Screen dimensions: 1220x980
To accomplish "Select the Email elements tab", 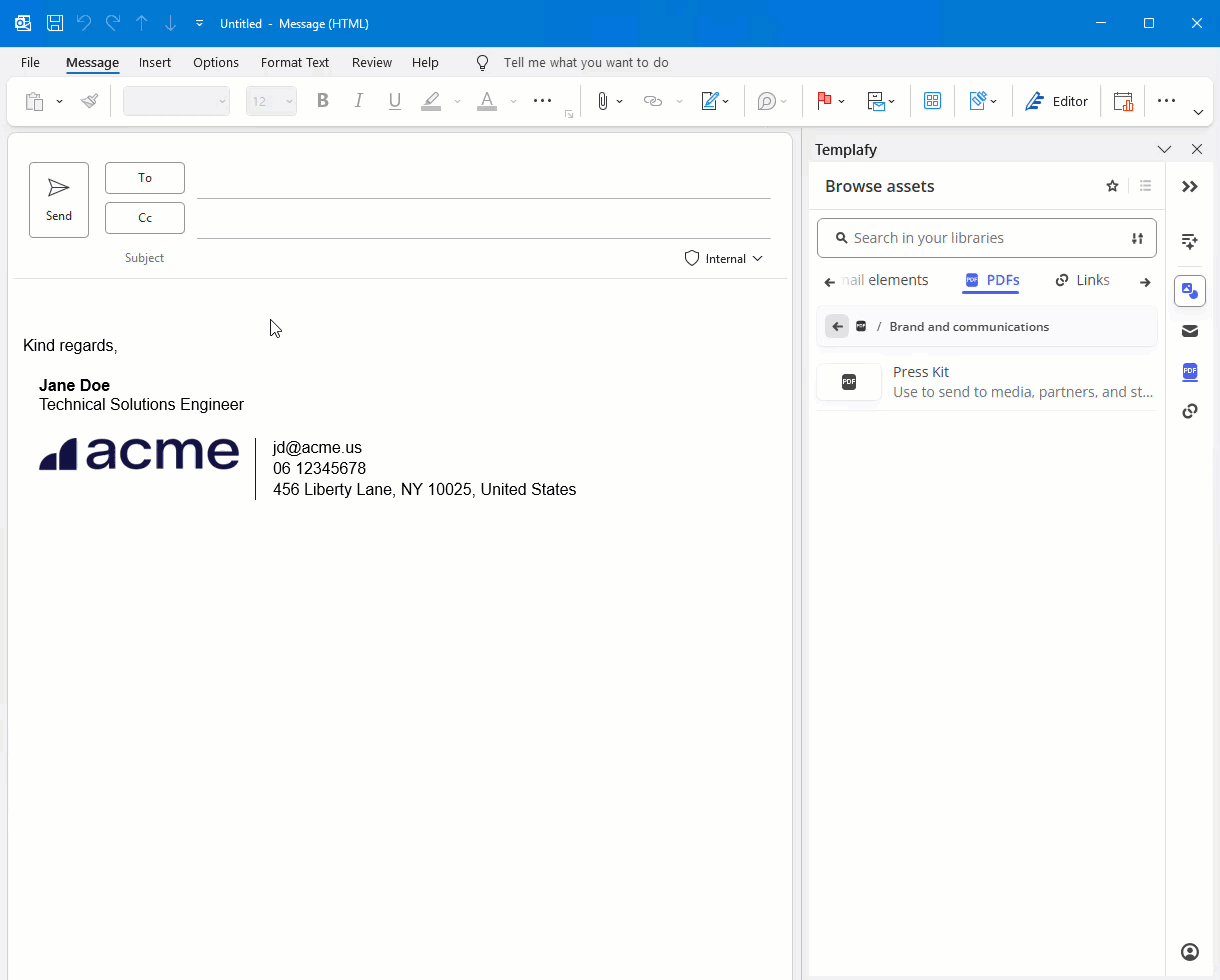I will 887,280.
